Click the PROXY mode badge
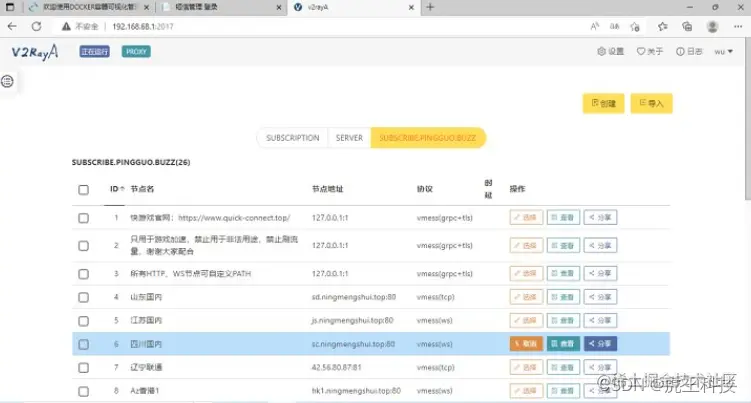Image resolution: width=751 pixels, height=403 pixels. 136,52
